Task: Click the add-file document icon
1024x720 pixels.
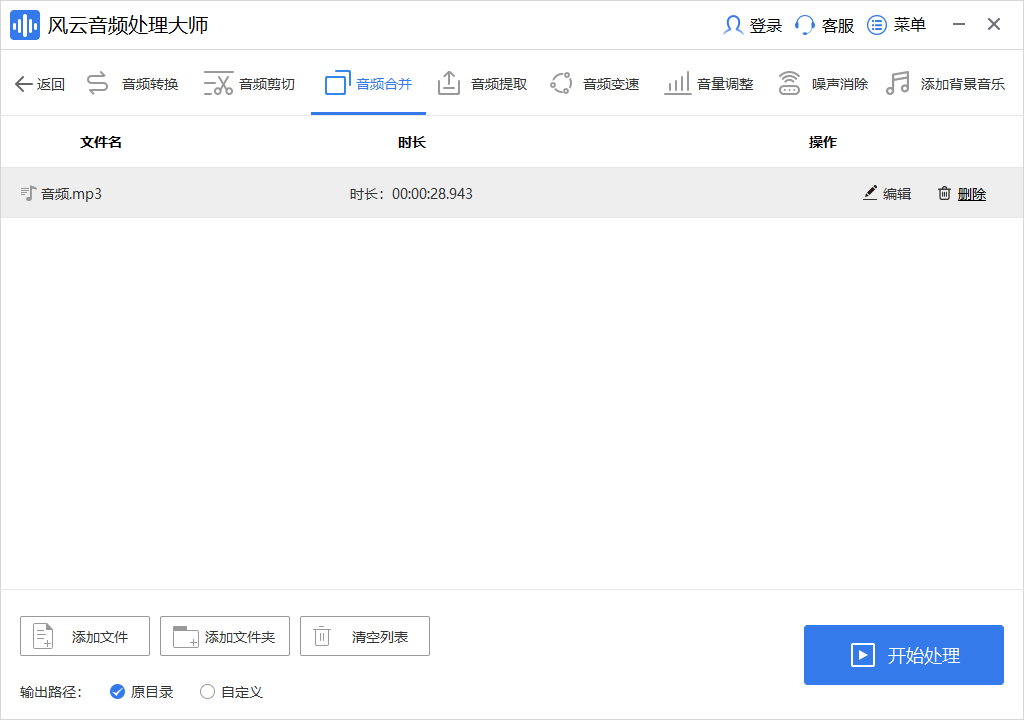Action: click(x=43, y=636)
